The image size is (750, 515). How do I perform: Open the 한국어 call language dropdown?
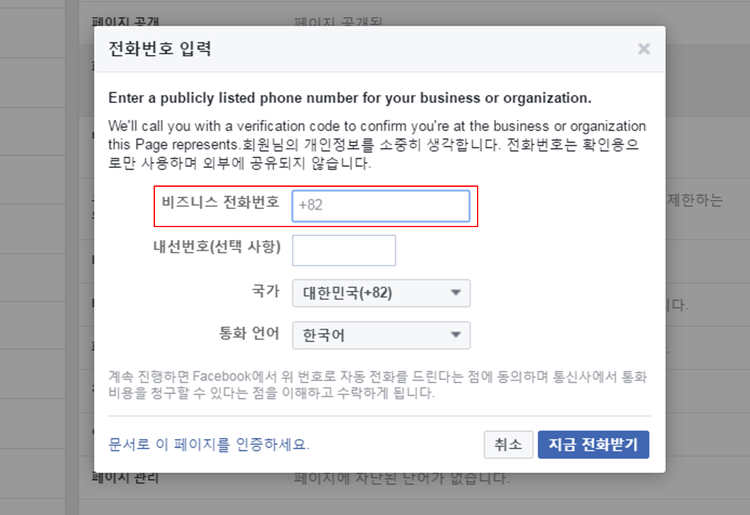381,335
